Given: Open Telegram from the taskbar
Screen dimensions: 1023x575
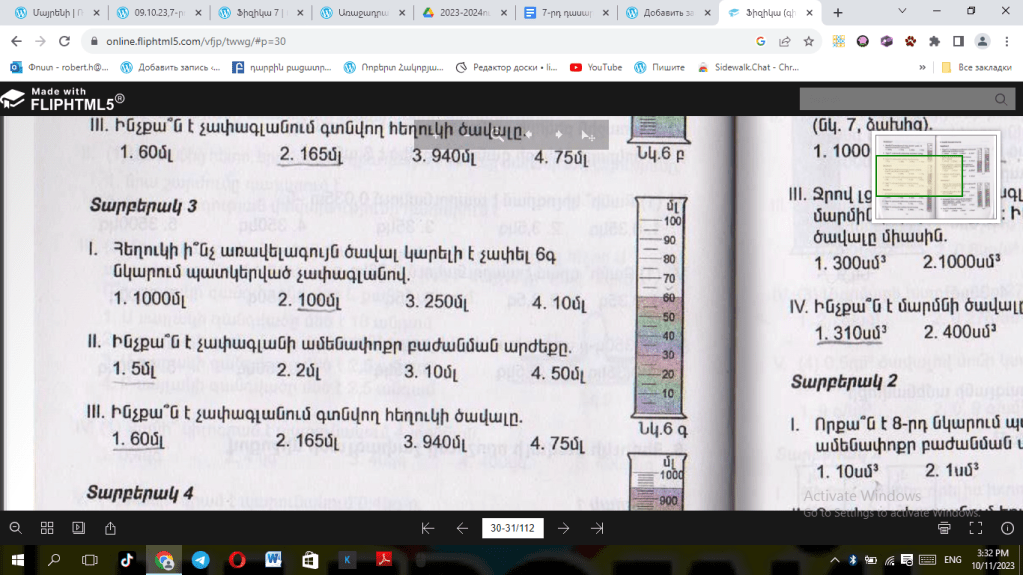Looking at the screenshot, I should click(201, 560).
